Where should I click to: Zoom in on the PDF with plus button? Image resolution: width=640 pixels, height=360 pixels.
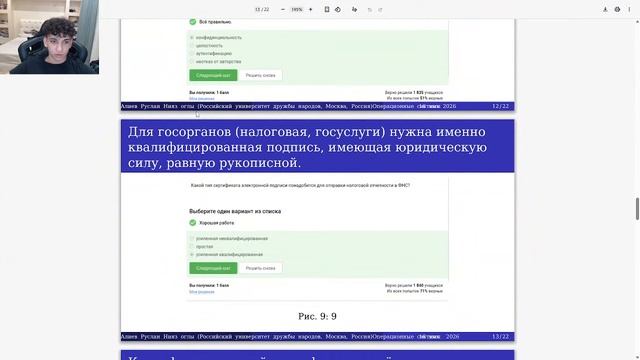pos(310,9)
